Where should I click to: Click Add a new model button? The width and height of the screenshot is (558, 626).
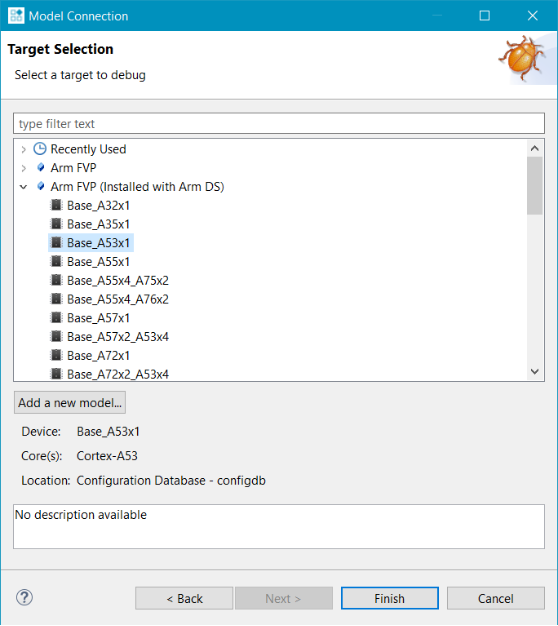[x=70, y=402]
